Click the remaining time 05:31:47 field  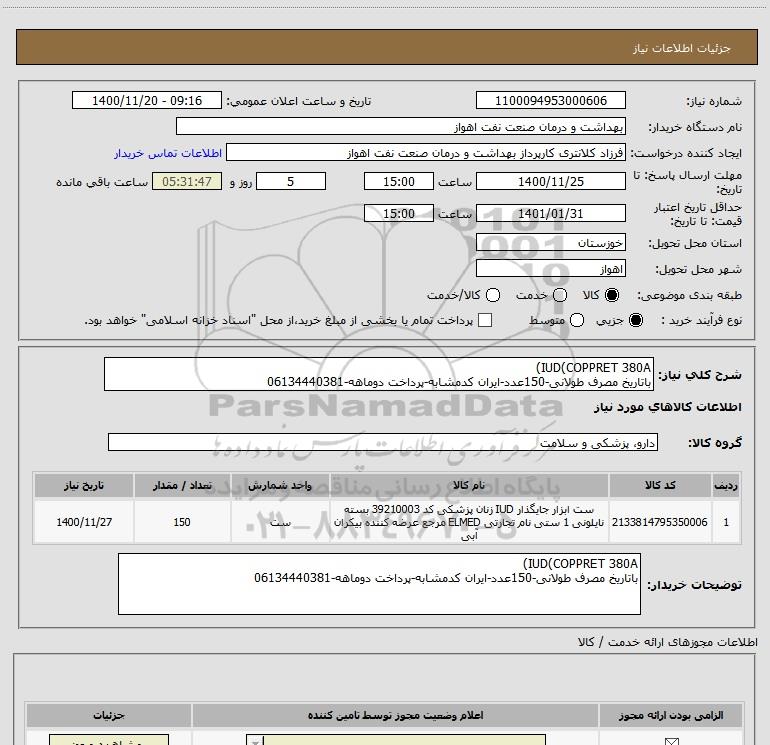[187, 181]
